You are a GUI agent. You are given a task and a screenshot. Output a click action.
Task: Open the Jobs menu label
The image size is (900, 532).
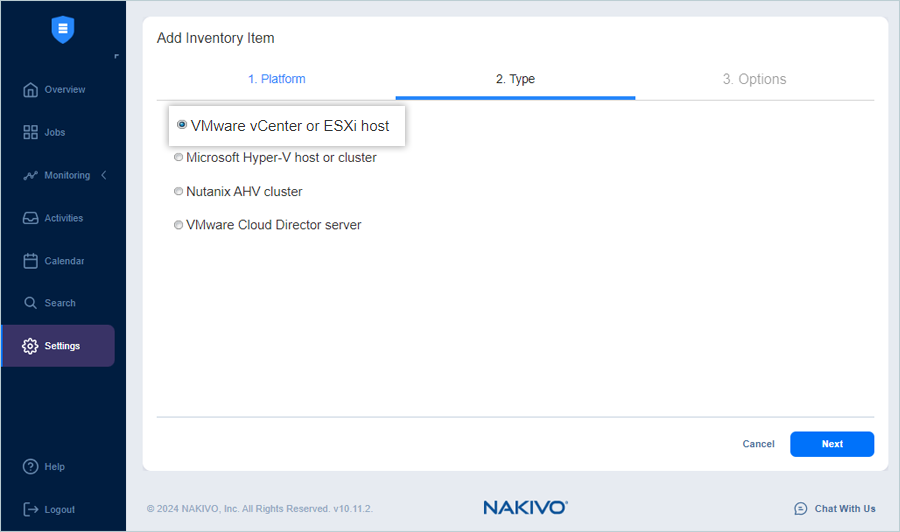[x=55, y=132]
